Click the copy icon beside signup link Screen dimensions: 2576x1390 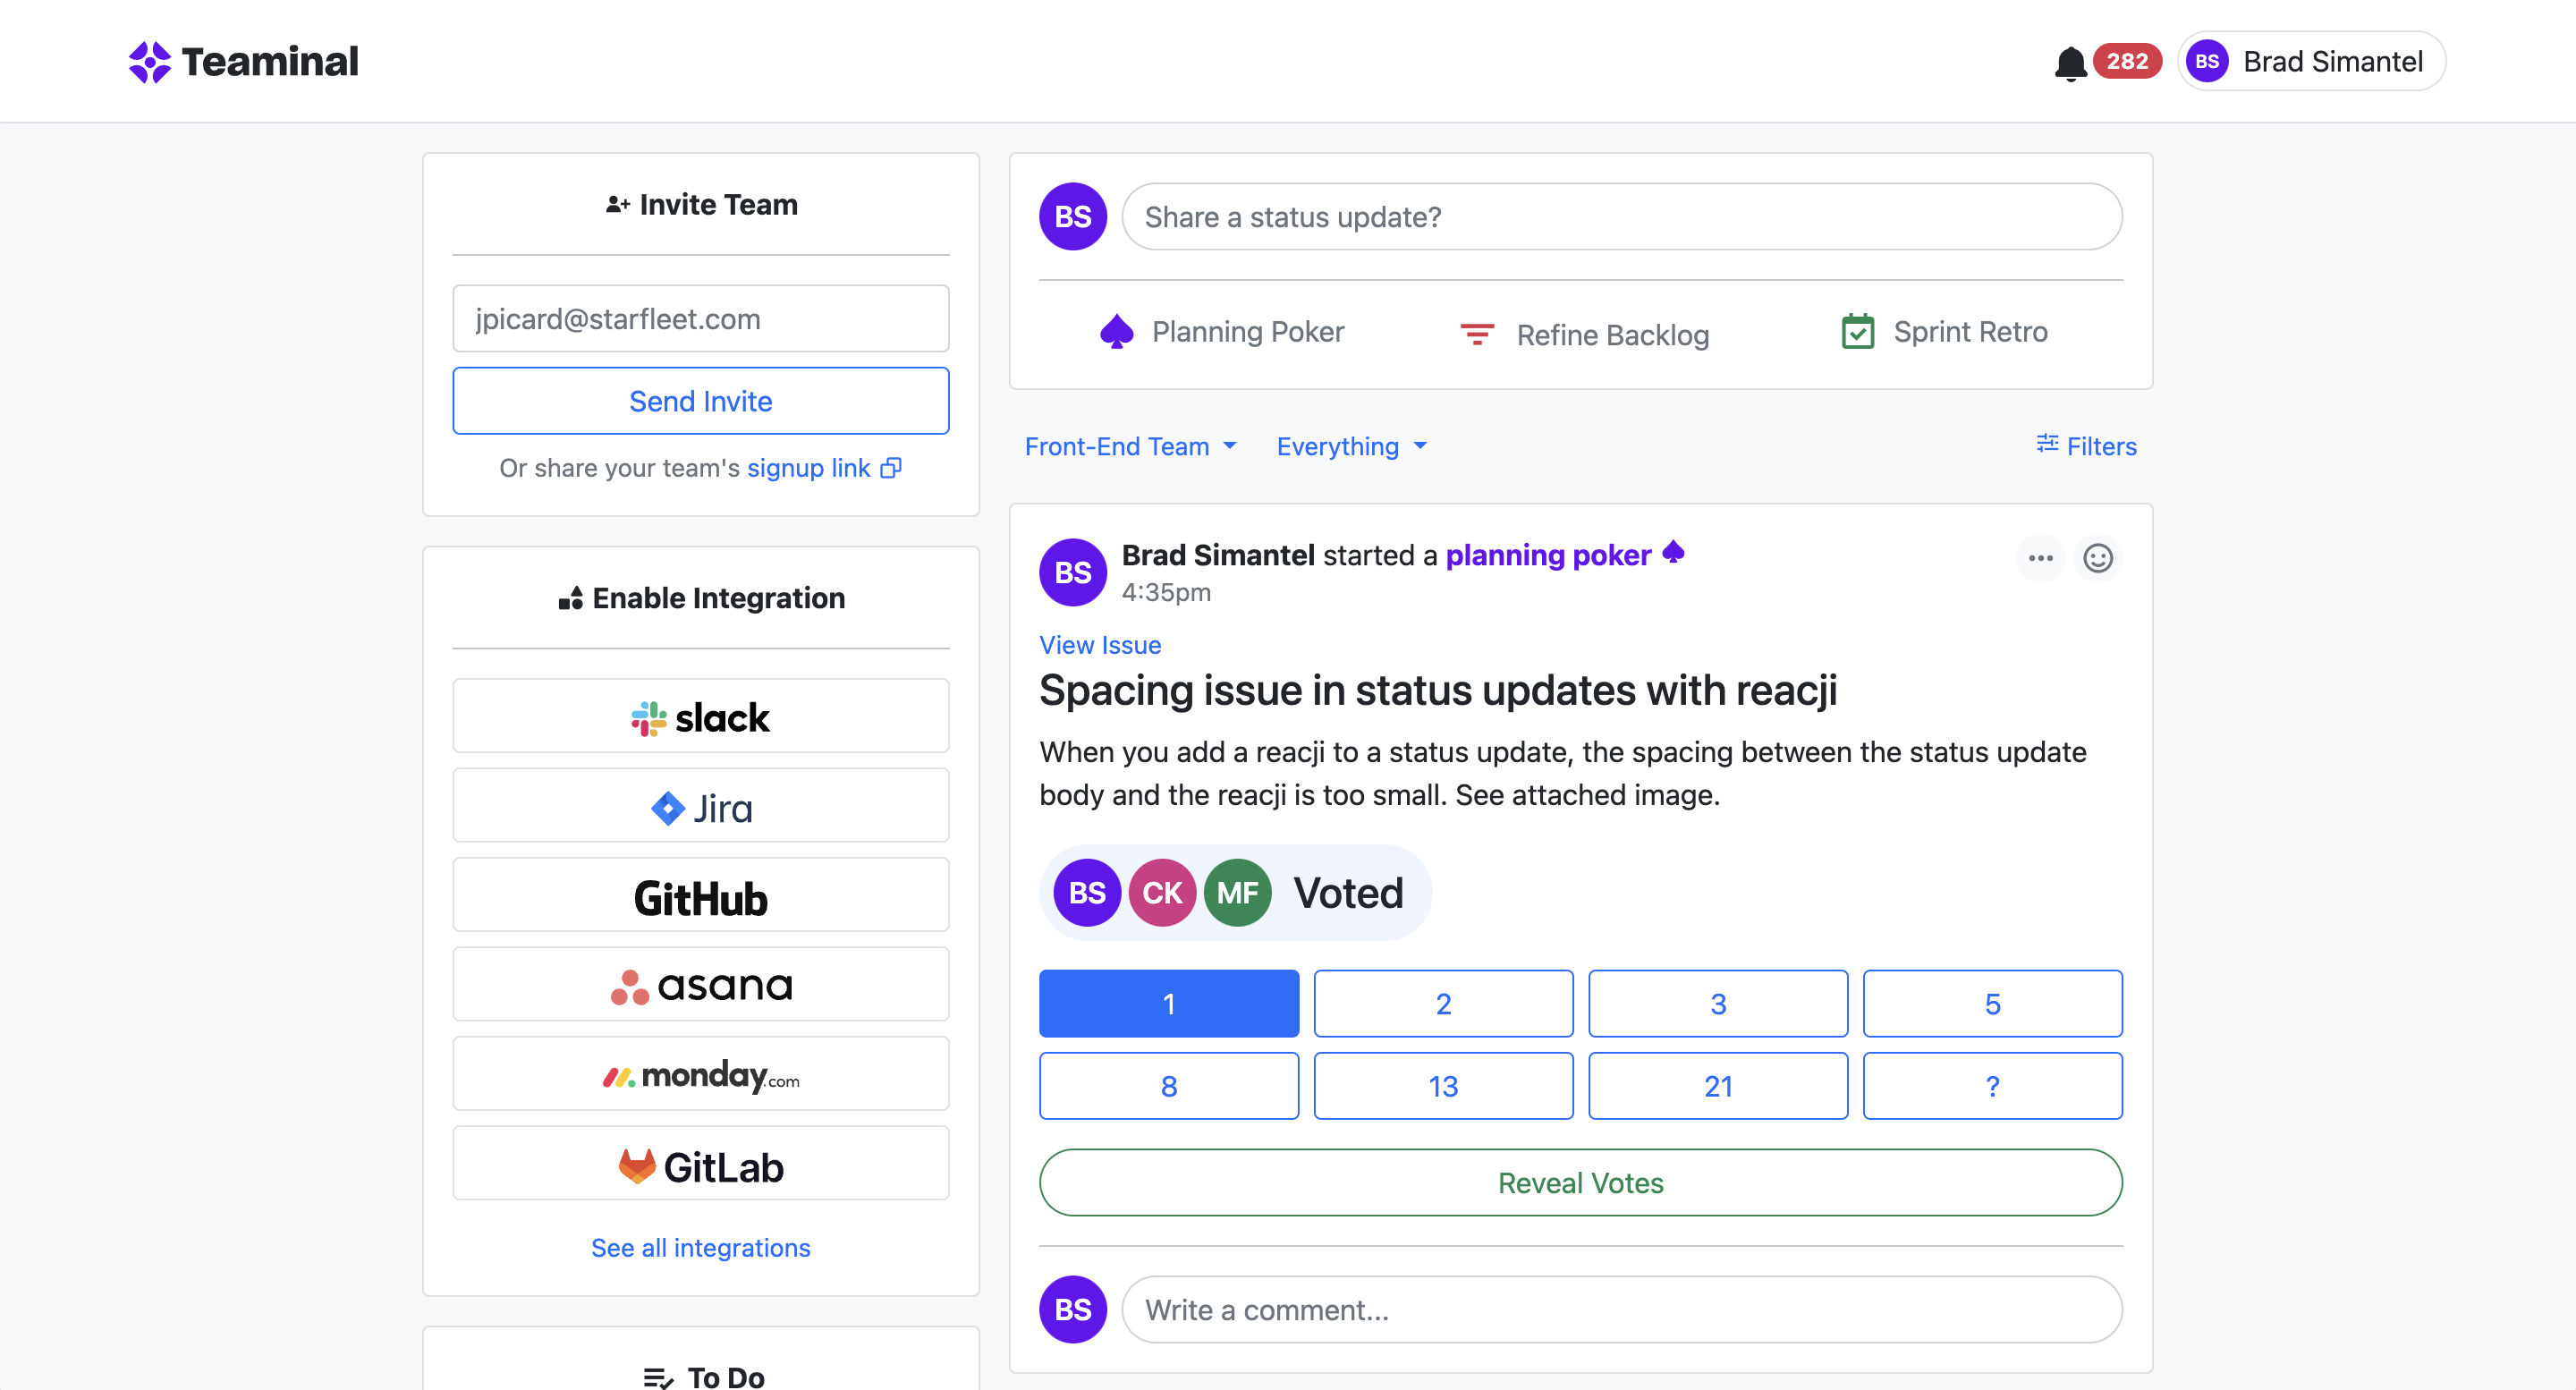891,468
